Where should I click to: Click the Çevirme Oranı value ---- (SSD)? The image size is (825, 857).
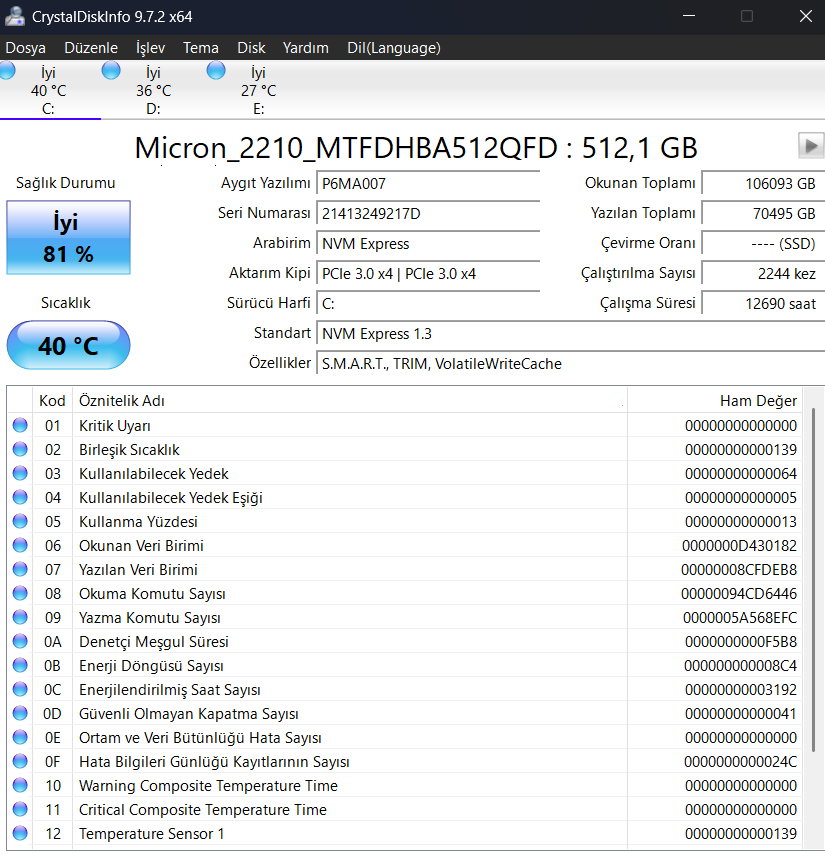[x=763, y=244]
